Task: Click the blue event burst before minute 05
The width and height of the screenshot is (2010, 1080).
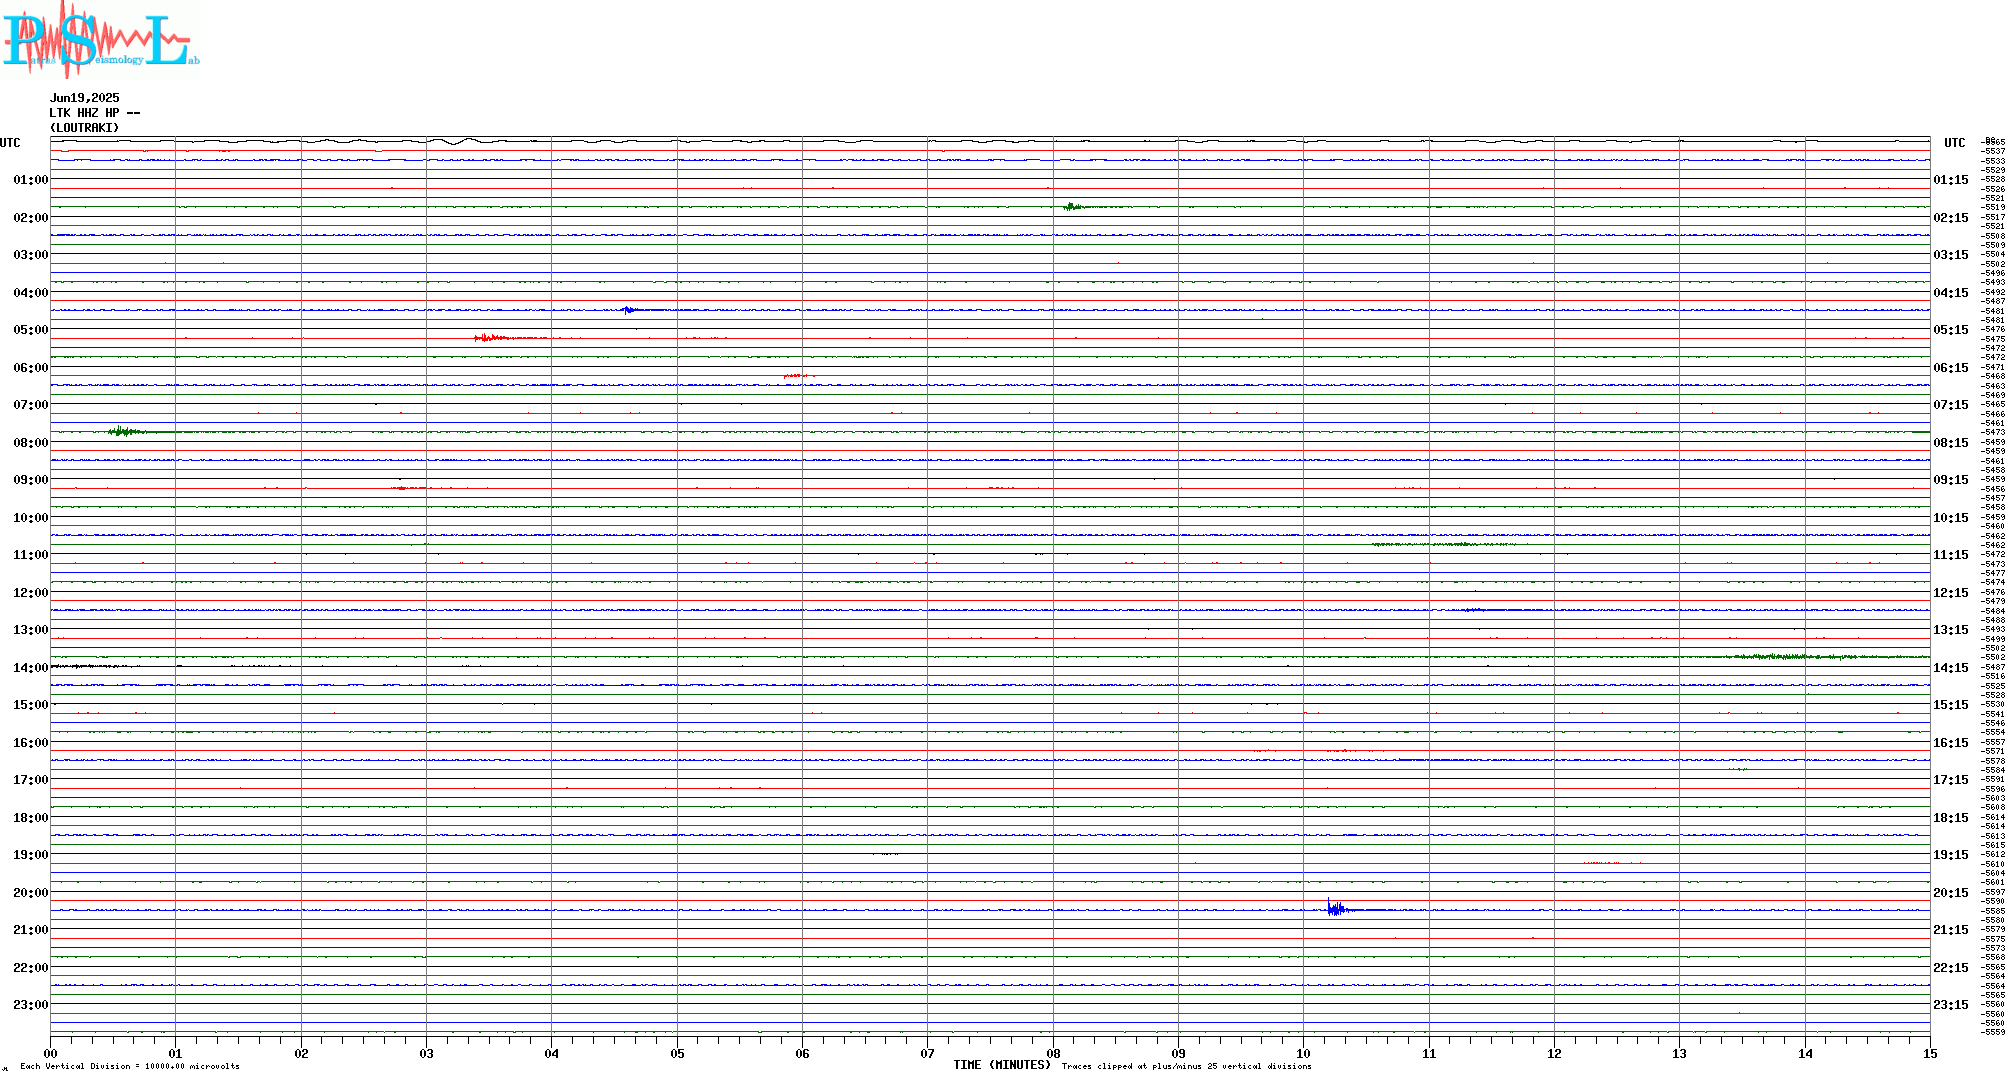Action: coord(630,310)
